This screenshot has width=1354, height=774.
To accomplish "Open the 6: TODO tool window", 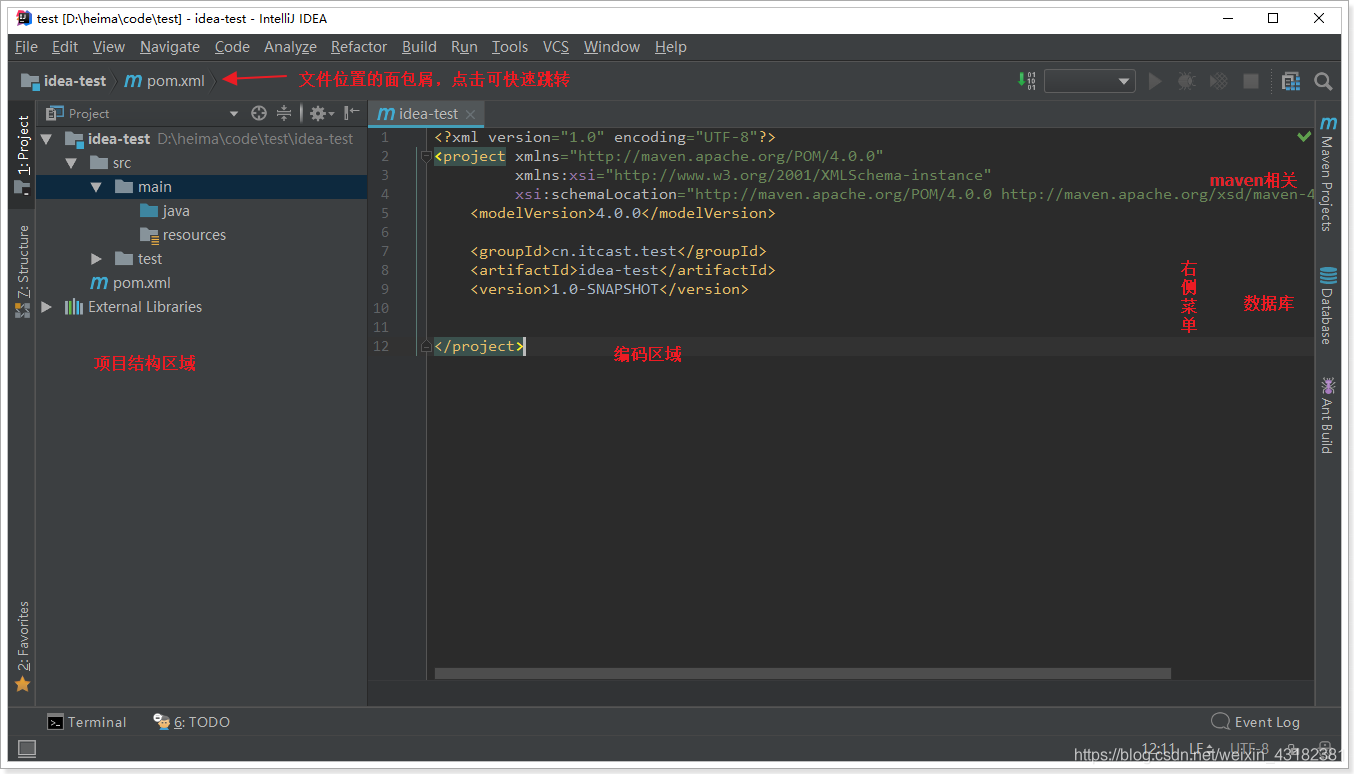I will point(191,722).
